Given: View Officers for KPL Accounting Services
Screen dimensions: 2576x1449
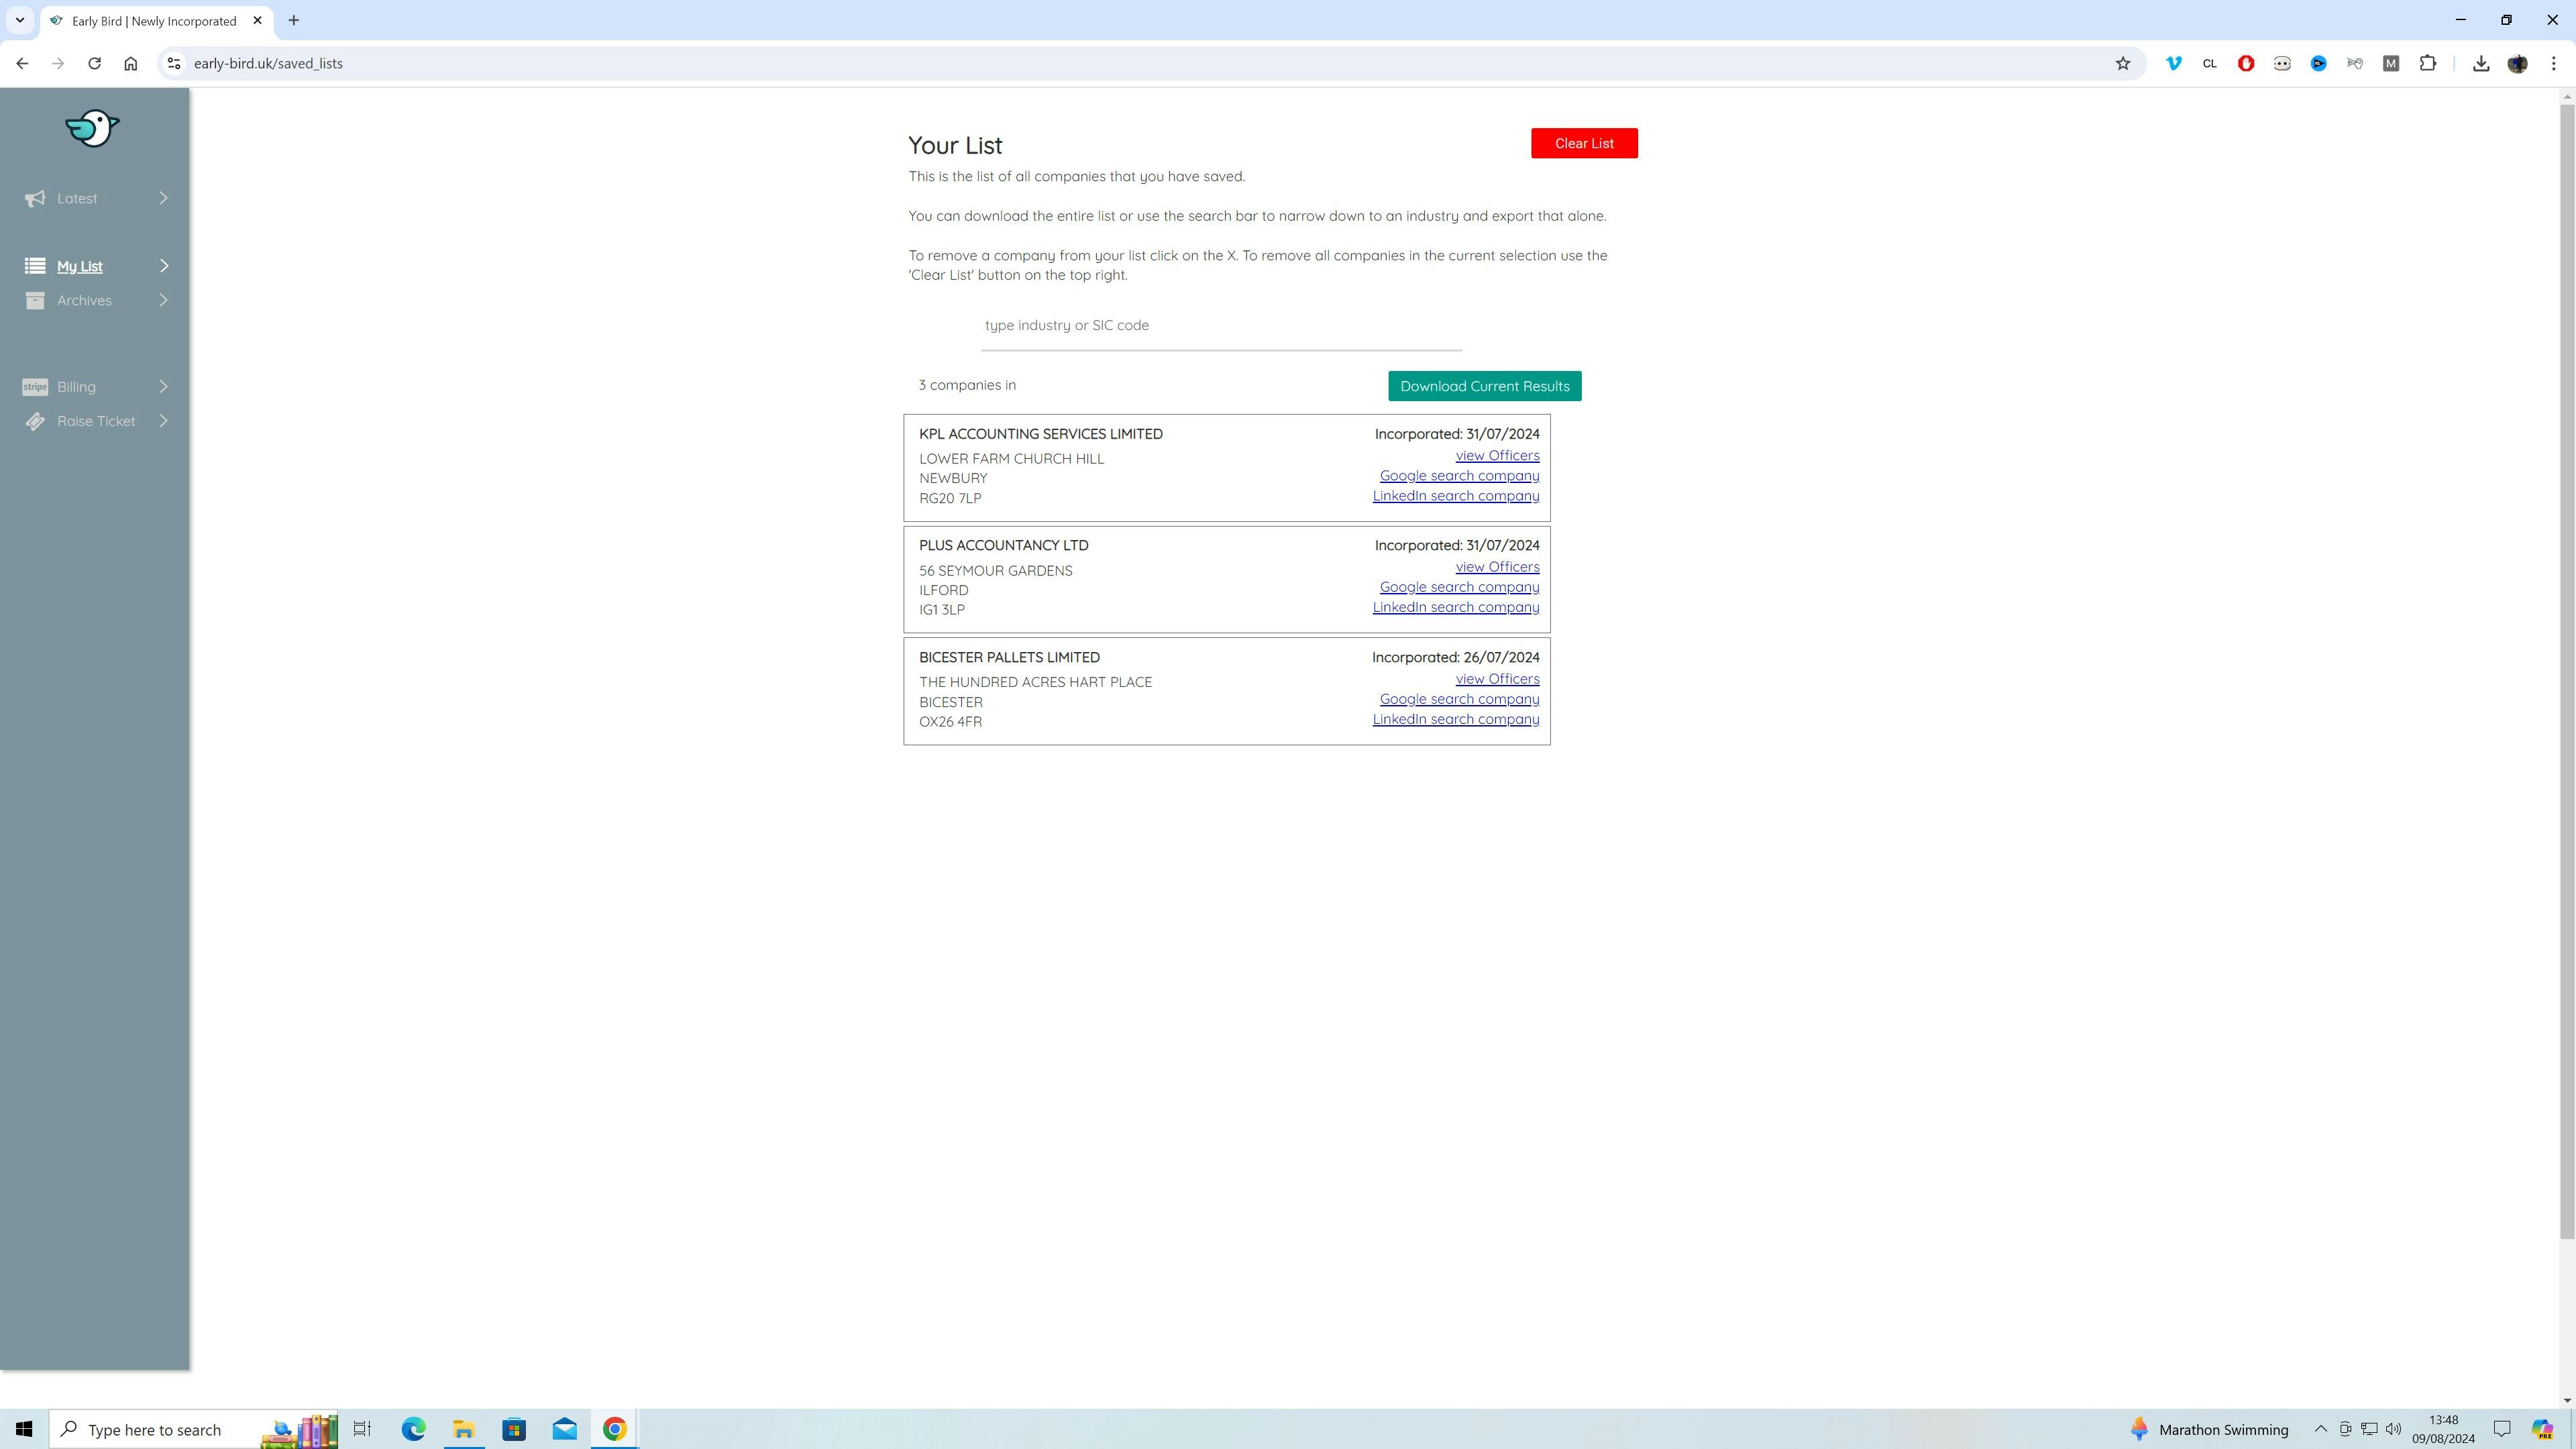Looking at the screenshot, I should [1497, 455].
